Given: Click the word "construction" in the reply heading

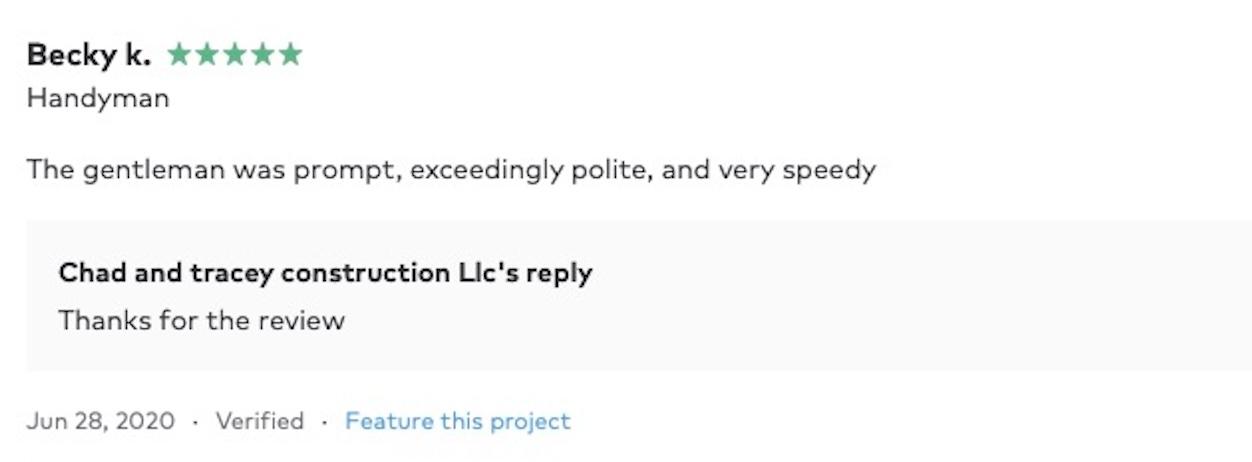Looking at the screenshot, I should pyautogui.click(x=365, y=272).
